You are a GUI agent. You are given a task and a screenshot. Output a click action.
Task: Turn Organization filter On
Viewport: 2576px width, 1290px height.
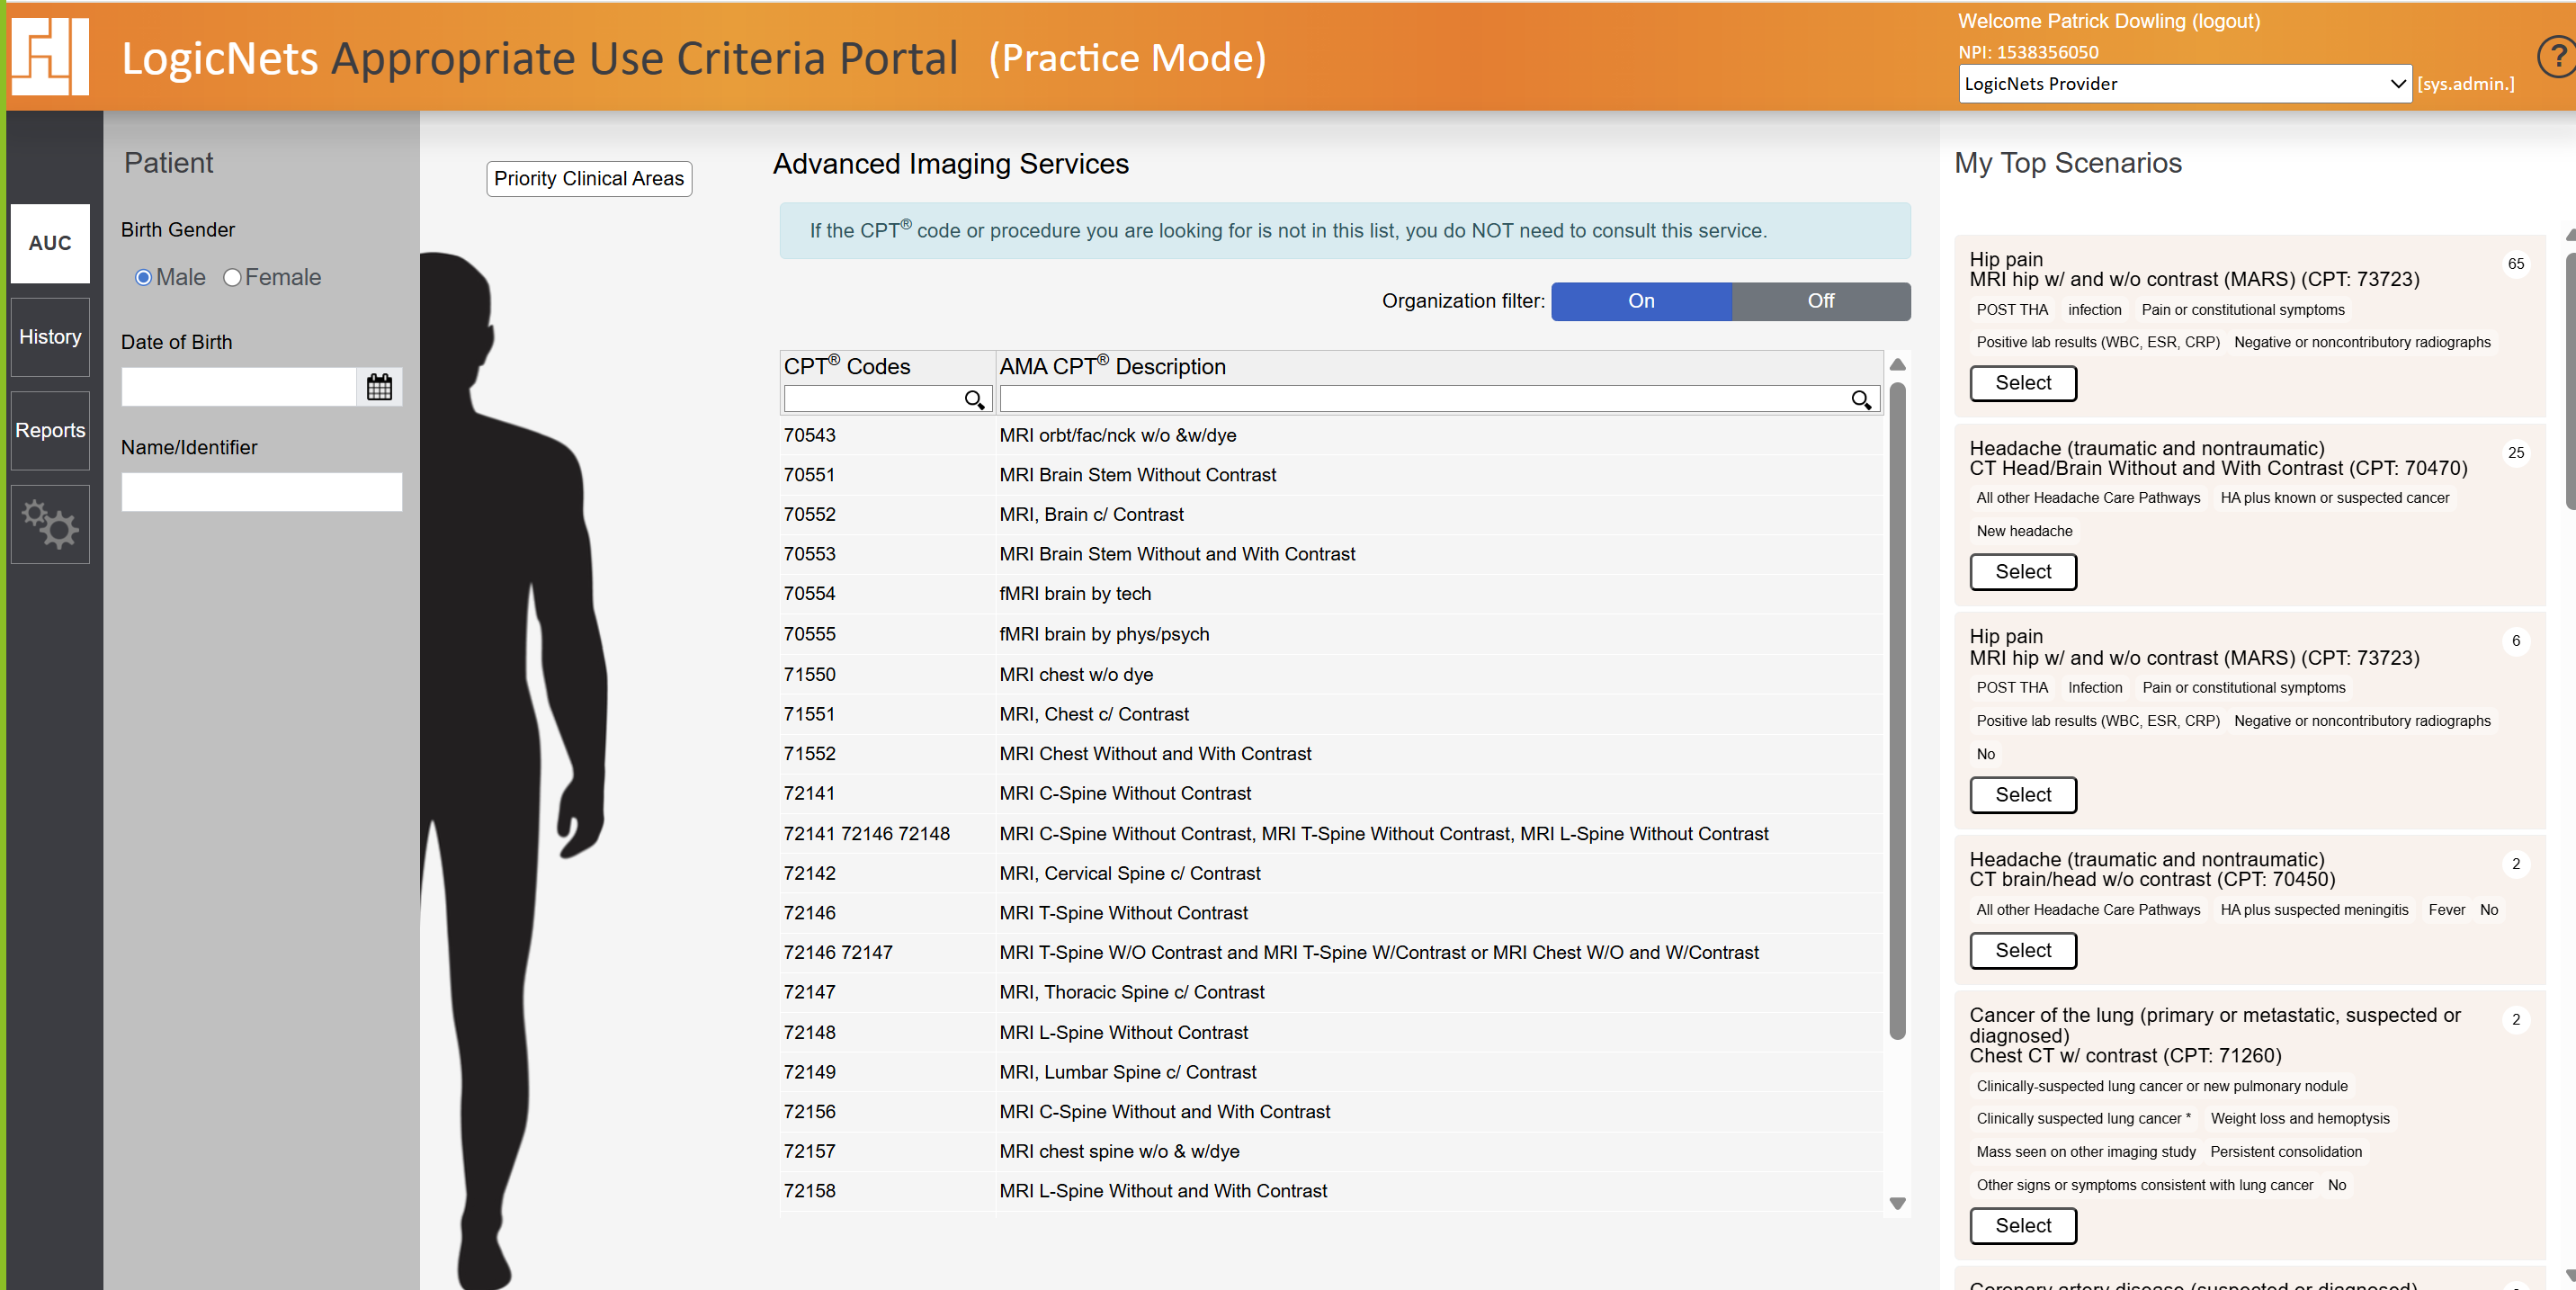tap(1641, 301)
